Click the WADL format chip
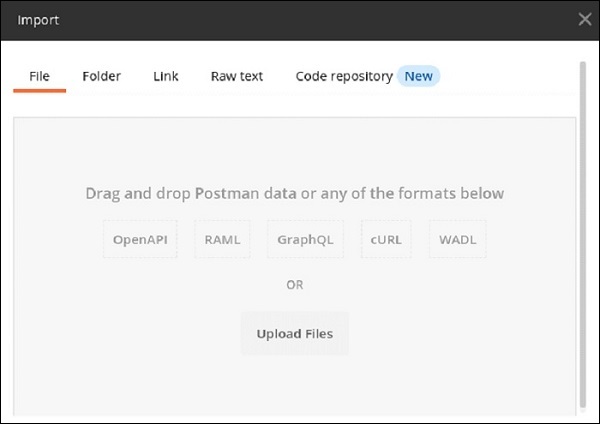The image size is (600, 424). 458,240
